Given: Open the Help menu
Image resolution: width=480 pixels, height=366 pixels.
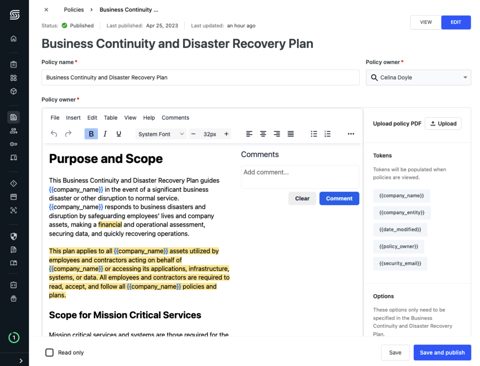Looking at the screenshot, I should coord(149,118).
